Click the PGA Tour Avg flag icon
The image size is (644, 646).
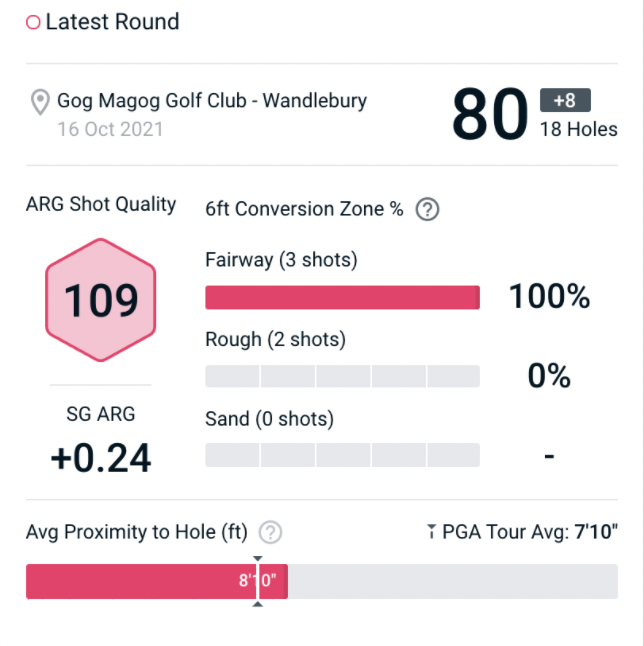[x=432, y=533]
